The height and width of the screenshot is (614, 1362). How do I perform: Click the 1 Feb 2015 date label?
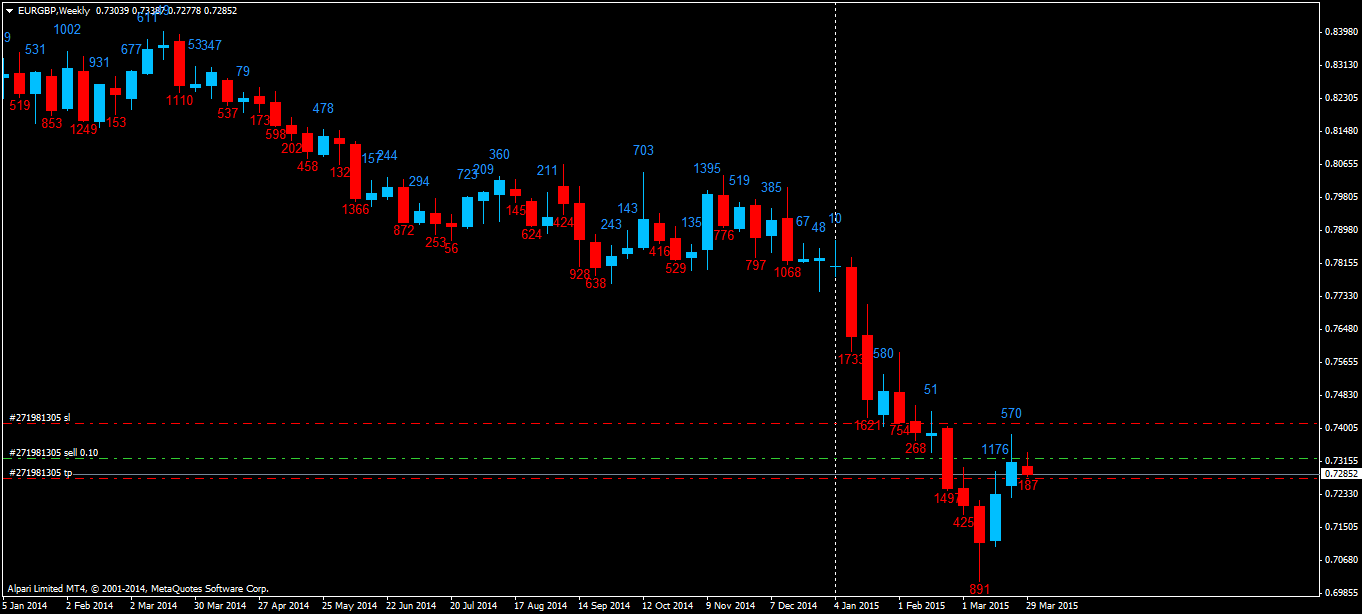click(921, 606)
